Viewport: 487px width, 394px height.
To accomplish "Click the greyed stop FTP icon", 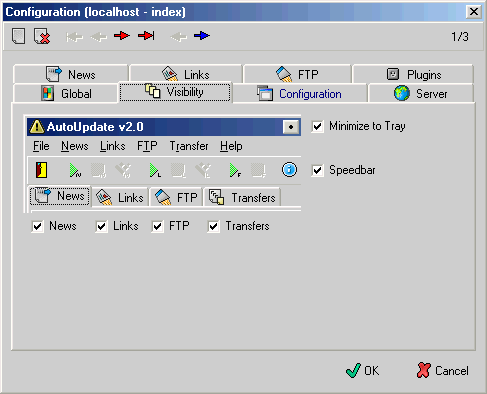I will pyautogui.click(x=258, y=170).
